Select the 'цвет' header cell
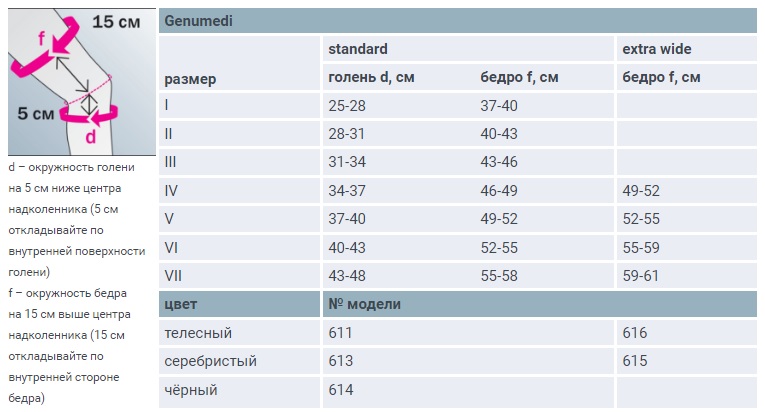Screen dimensions: 765x412 click(x=181, y=304)
